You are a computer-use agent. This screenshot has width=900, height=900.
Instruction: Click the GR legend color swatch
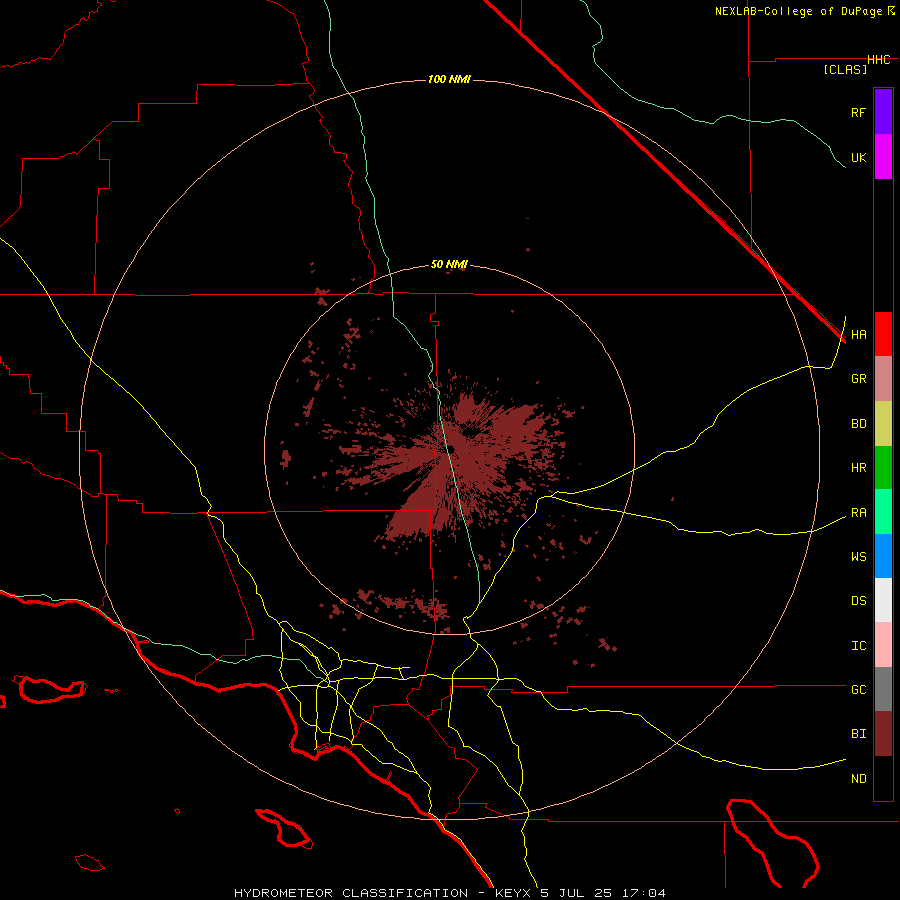(883, 379)
